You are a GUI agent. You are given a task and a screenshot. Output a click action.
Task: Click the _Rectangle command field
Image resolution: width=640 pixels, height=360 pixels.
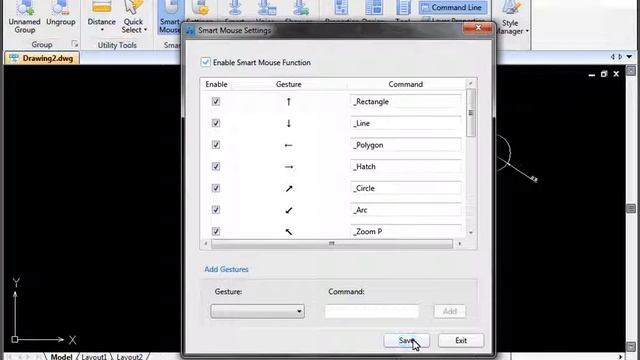pos(406,102)
